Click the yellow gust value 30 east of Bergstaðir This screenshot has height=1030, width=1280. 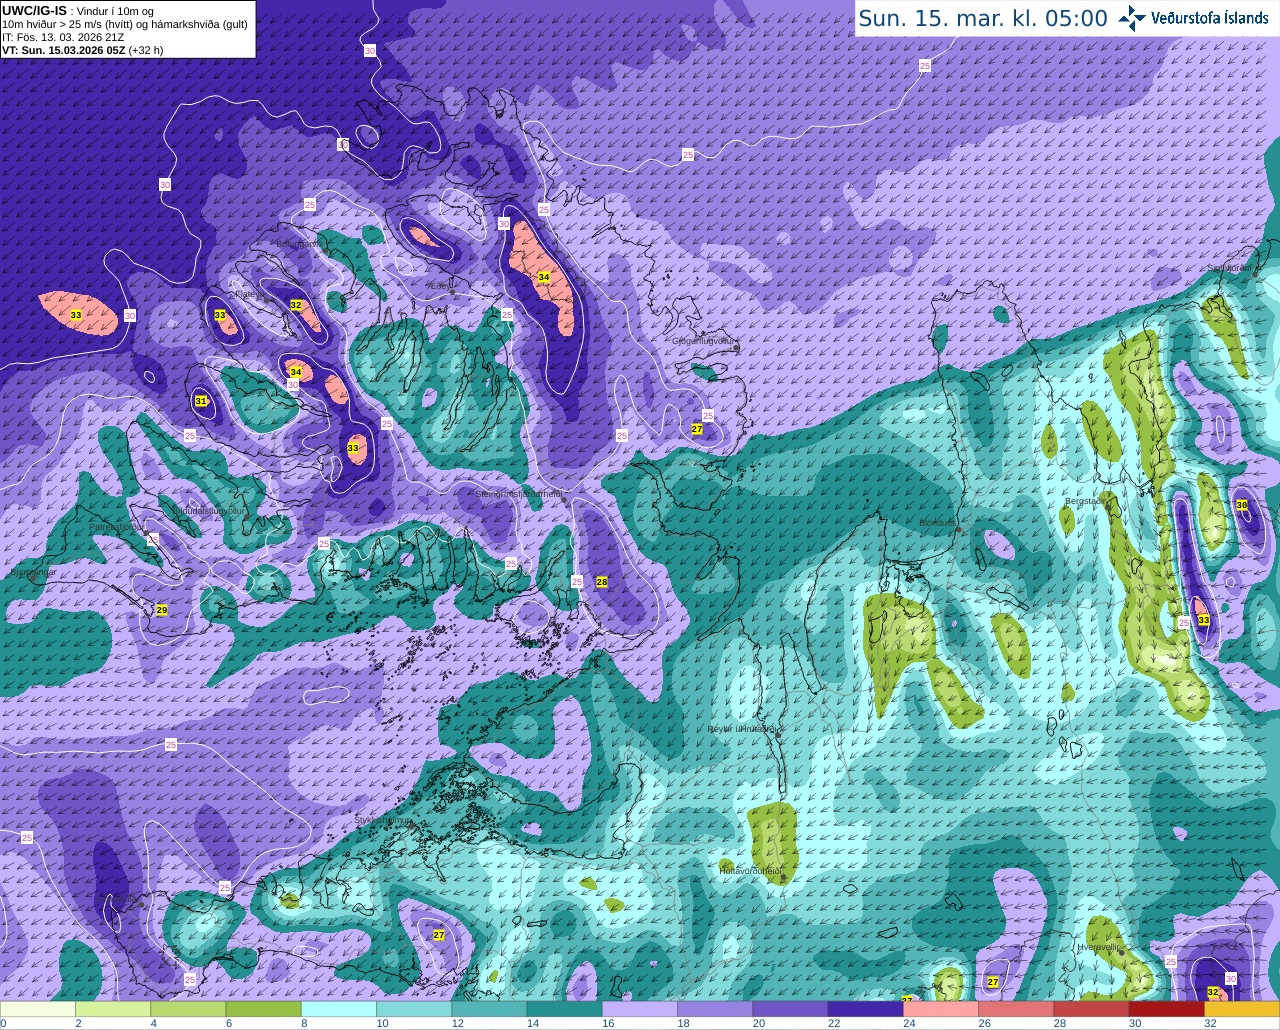click(1242, 506)
